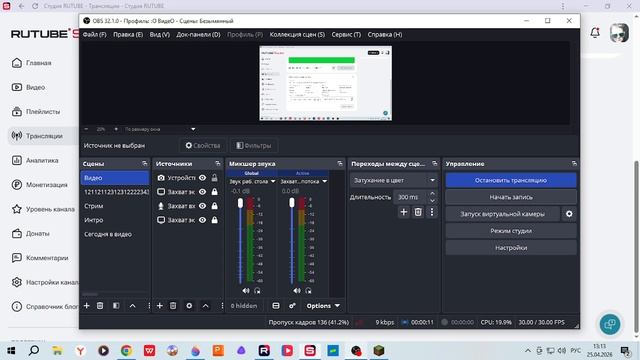Switch the audio mixer layout icon
The height and width of the screenshot is (360, 640).
pos(276,306)
